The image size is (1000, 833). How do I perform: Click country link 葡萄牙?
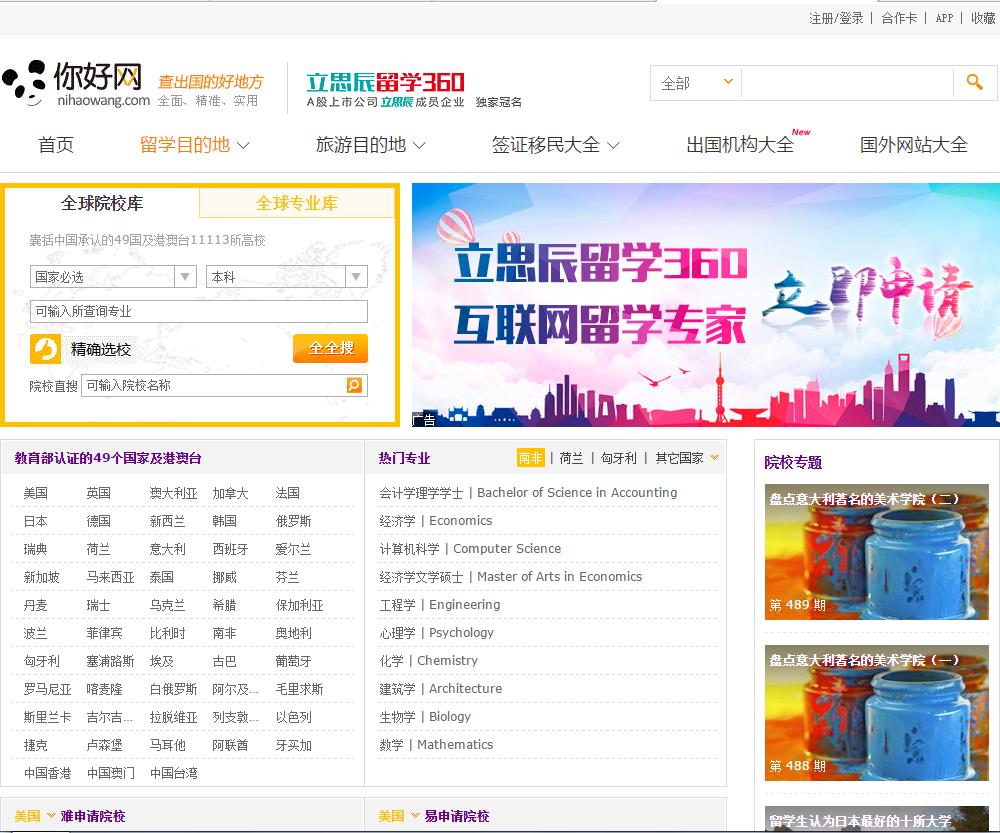pyautogui.click(x=293, y=661)
